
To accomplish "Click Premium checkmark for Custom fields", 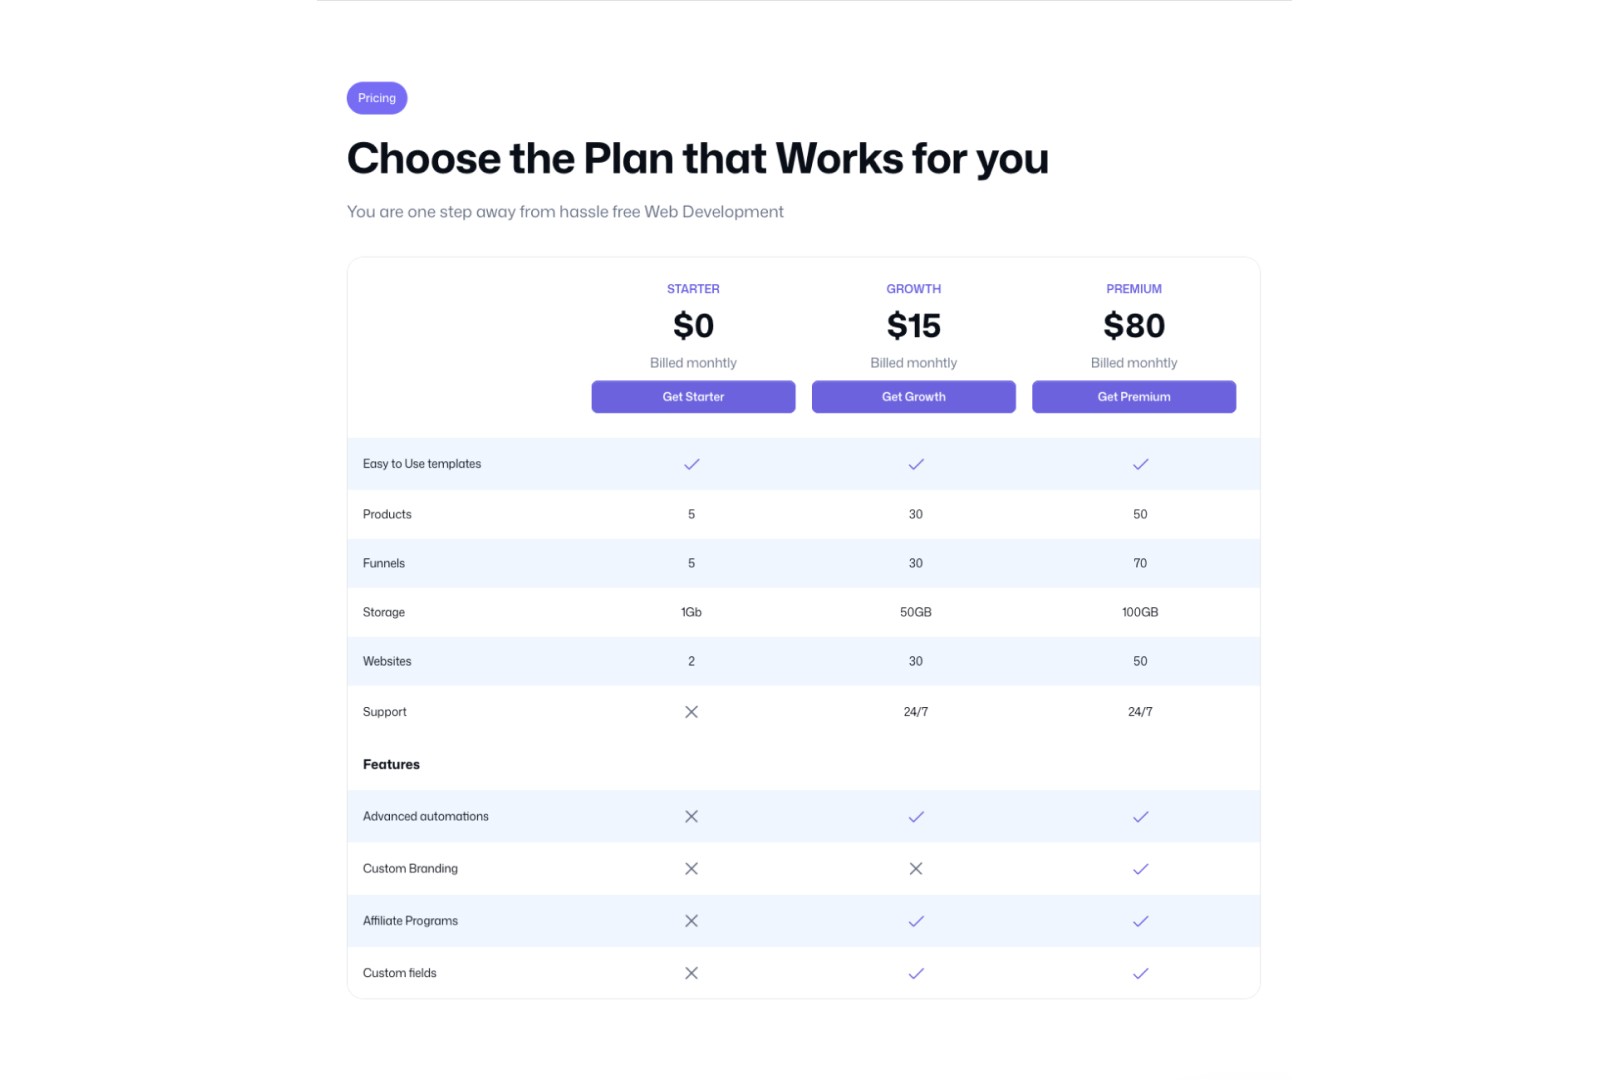I will point(1140,973).
